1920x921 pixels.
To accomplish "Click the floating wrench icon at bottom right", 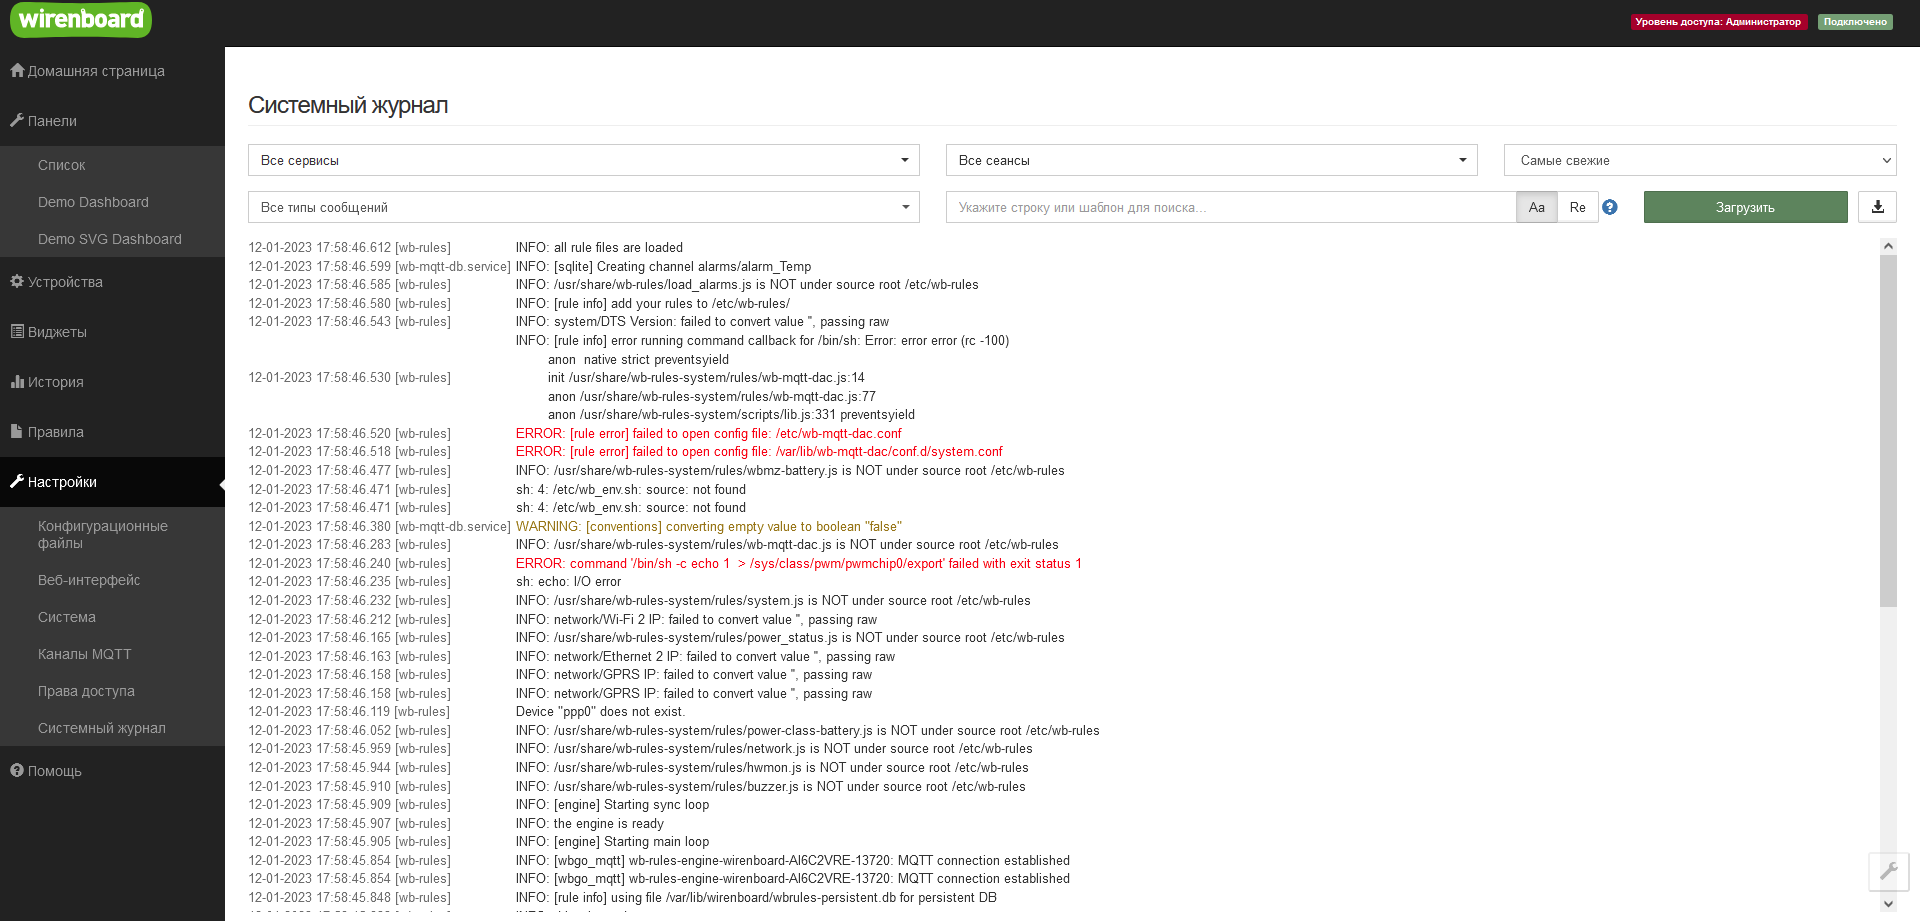I will point(1888,871).
